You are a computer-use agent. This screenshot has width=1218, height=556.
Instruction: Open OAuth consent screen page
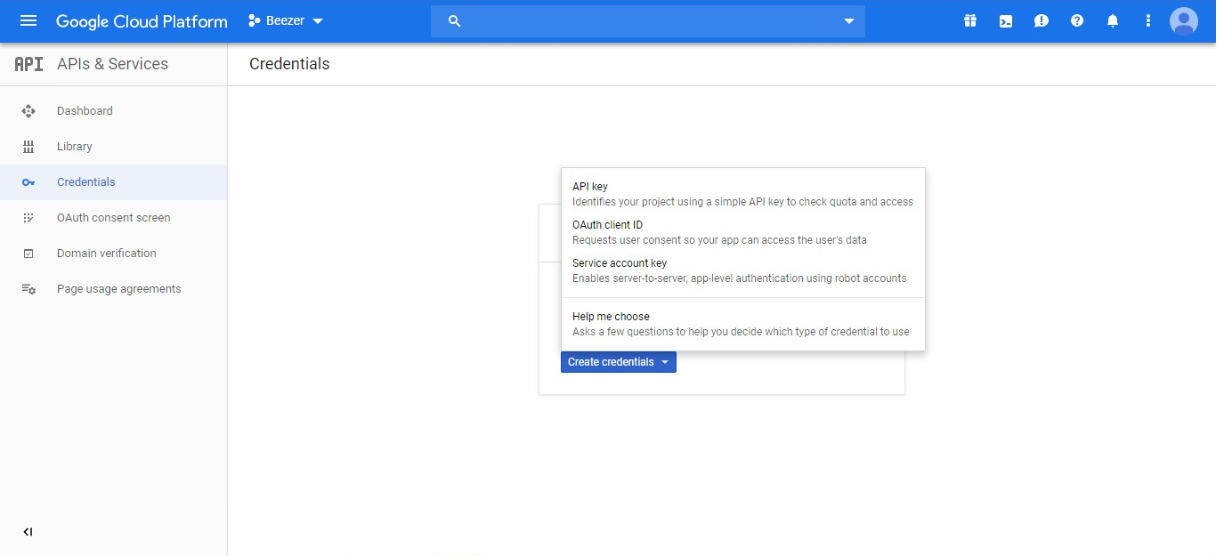113,217
